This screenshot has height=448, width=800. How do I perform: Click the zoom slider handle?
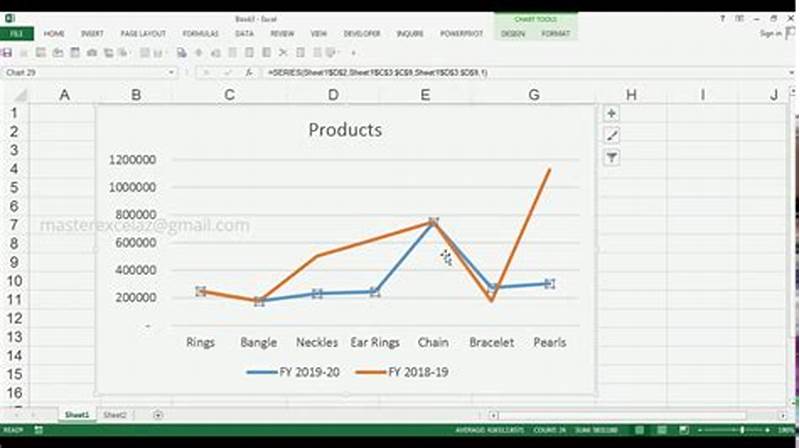742,430
